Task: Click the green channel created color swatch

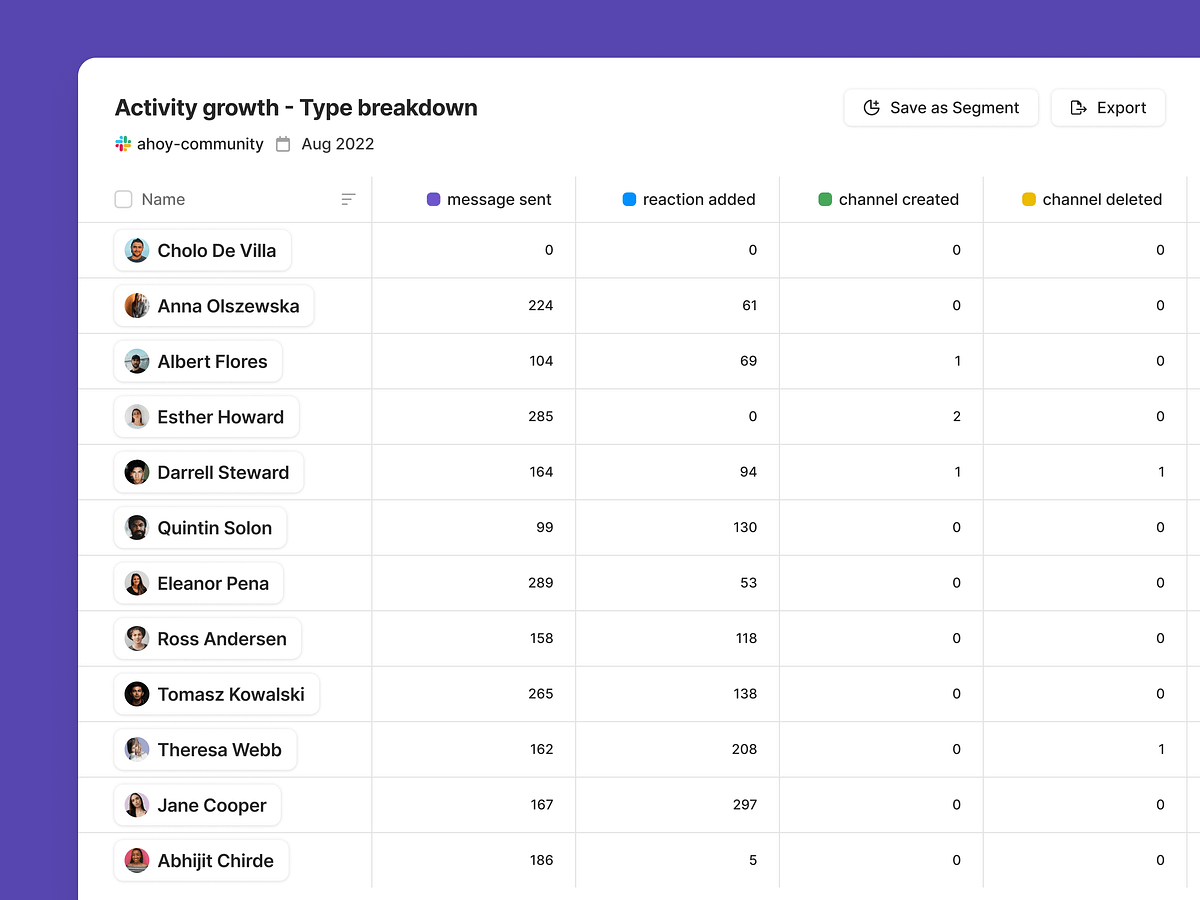Action: tap(825, 199)
